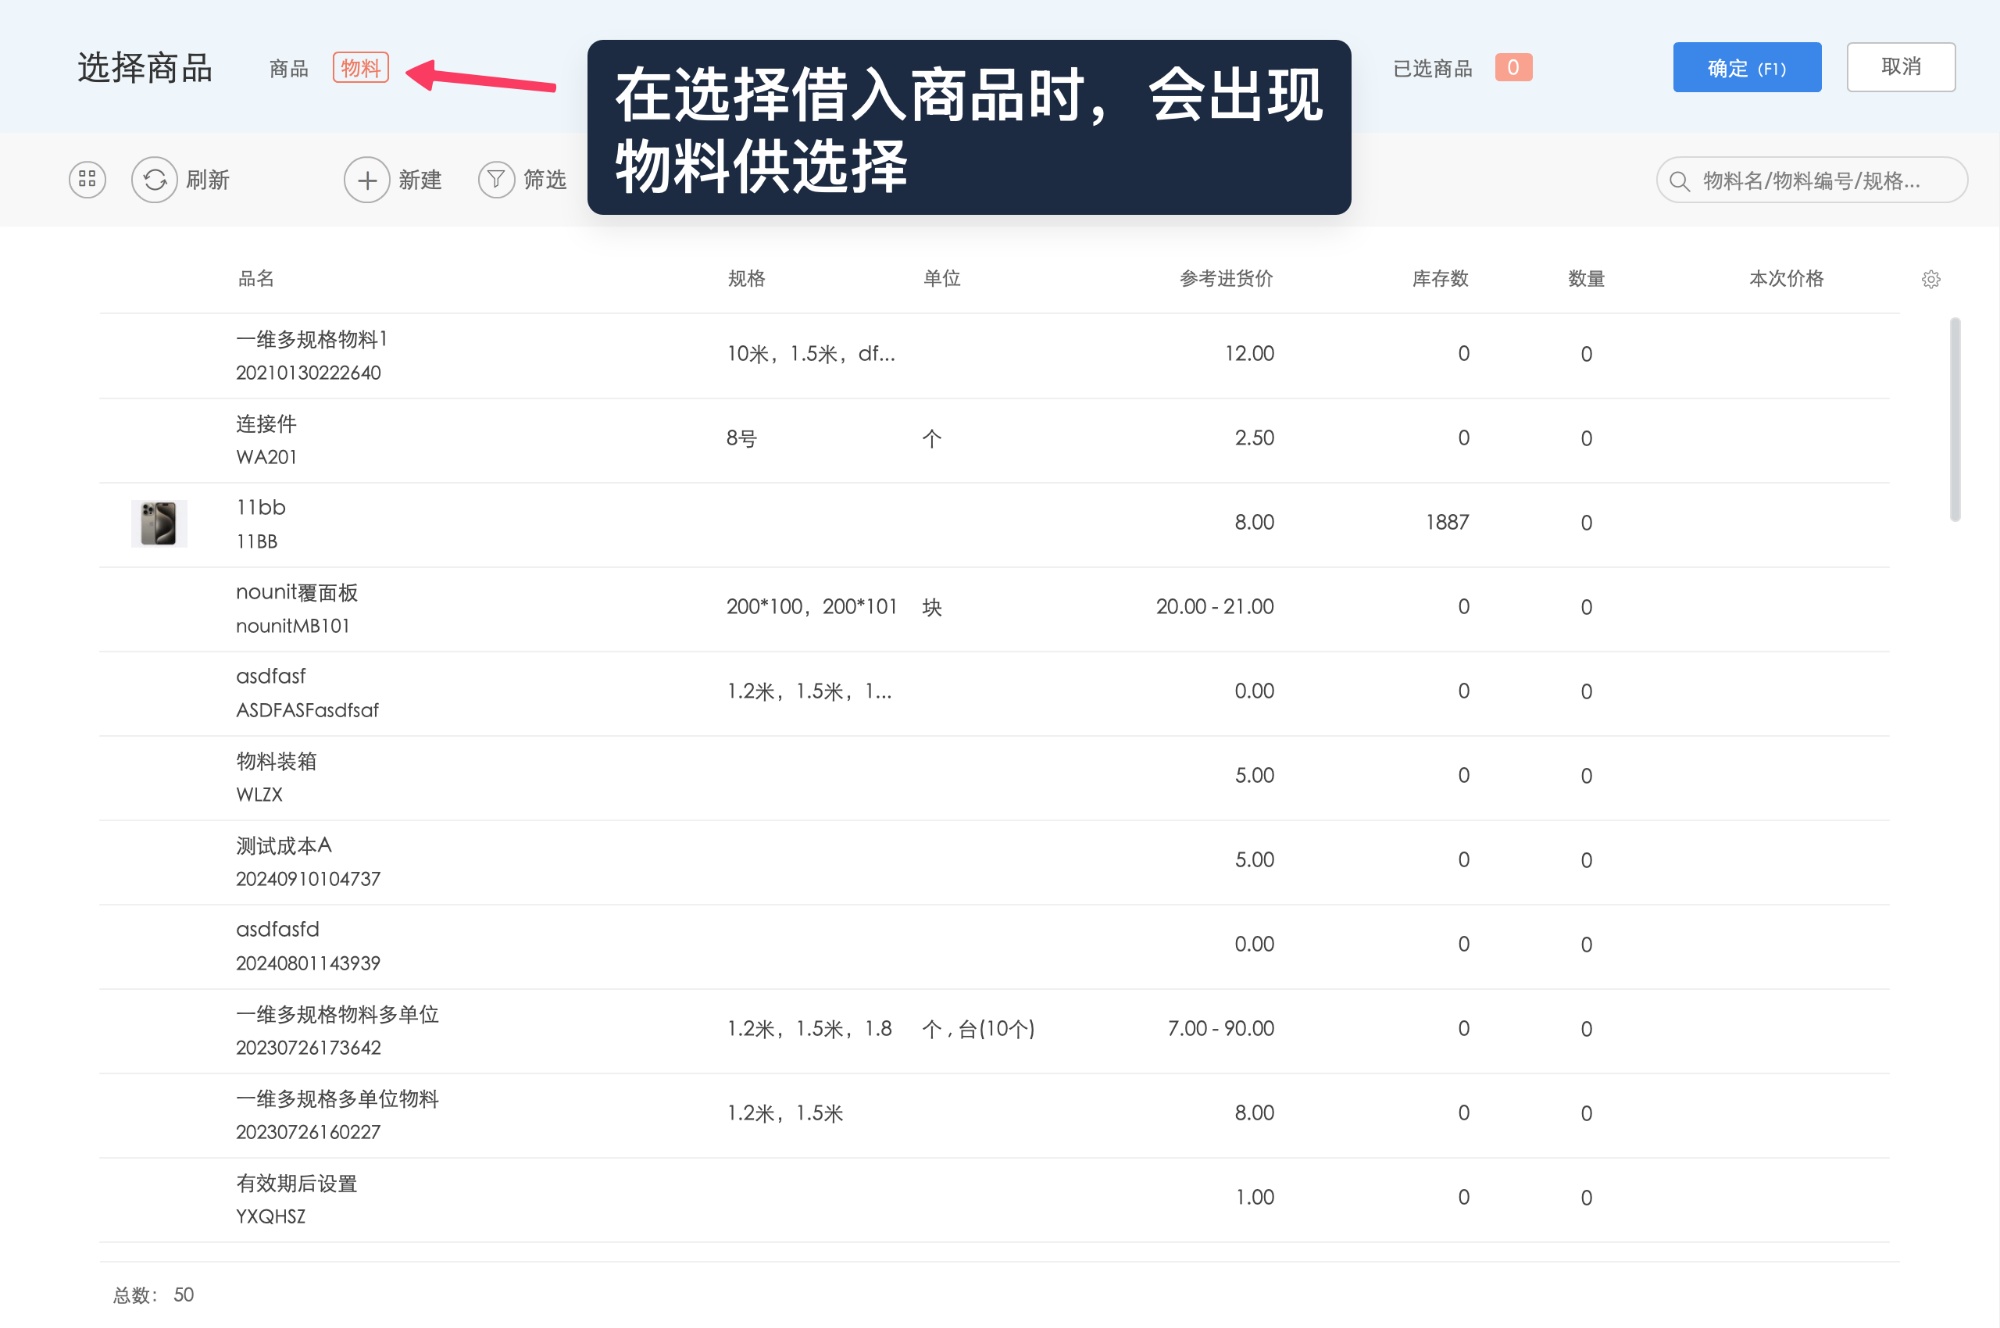This screenshot has height=1328, width=2000.
Task: Click the 11bb product thumbnail image
Action: pyautogui.click(x=157, y=522)
